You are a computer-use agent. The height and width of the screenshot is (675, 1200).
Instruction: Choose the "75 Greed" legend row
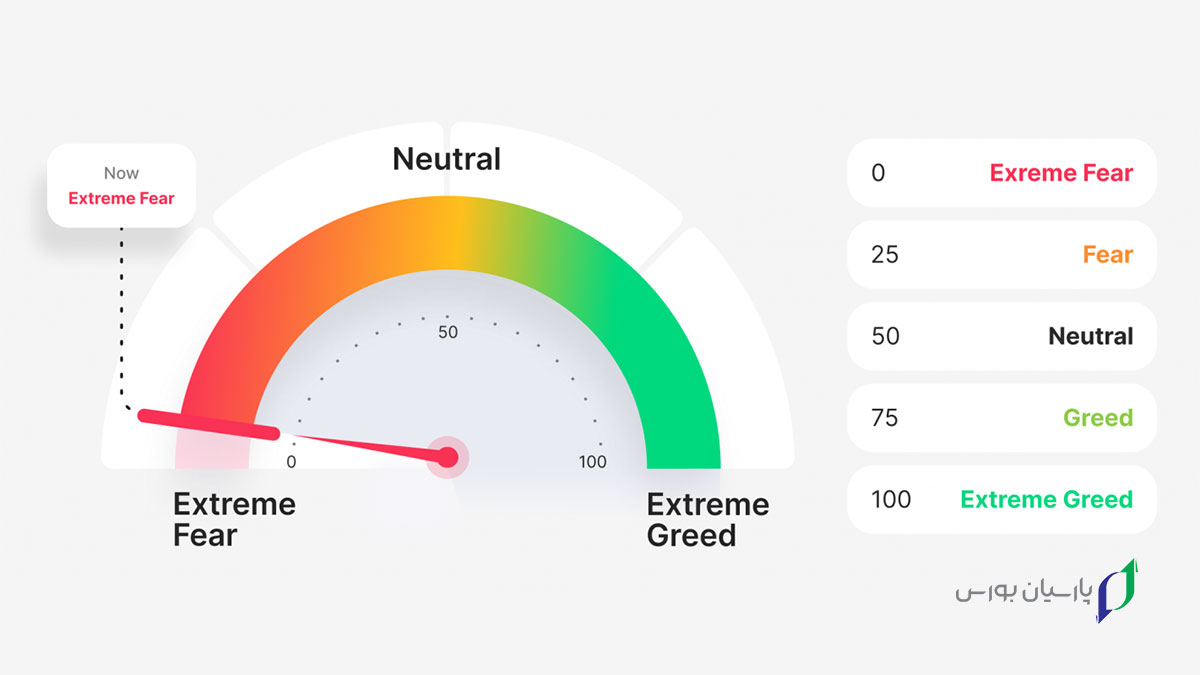tap(1001, 417)
